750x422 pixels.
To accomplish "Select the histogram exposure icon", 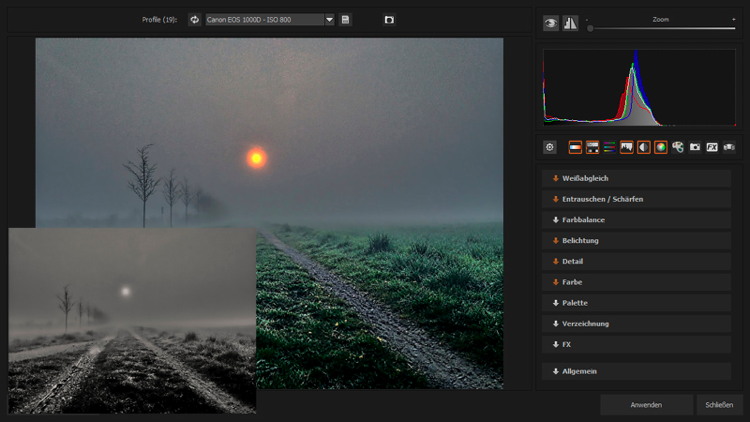I will coord(626,147).
